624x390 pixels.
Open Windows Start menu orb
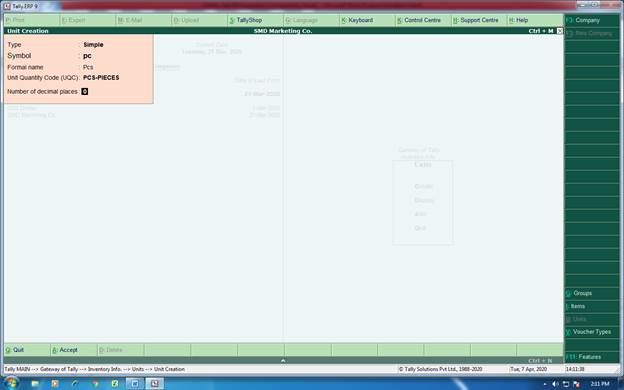[x=11, y=384]
